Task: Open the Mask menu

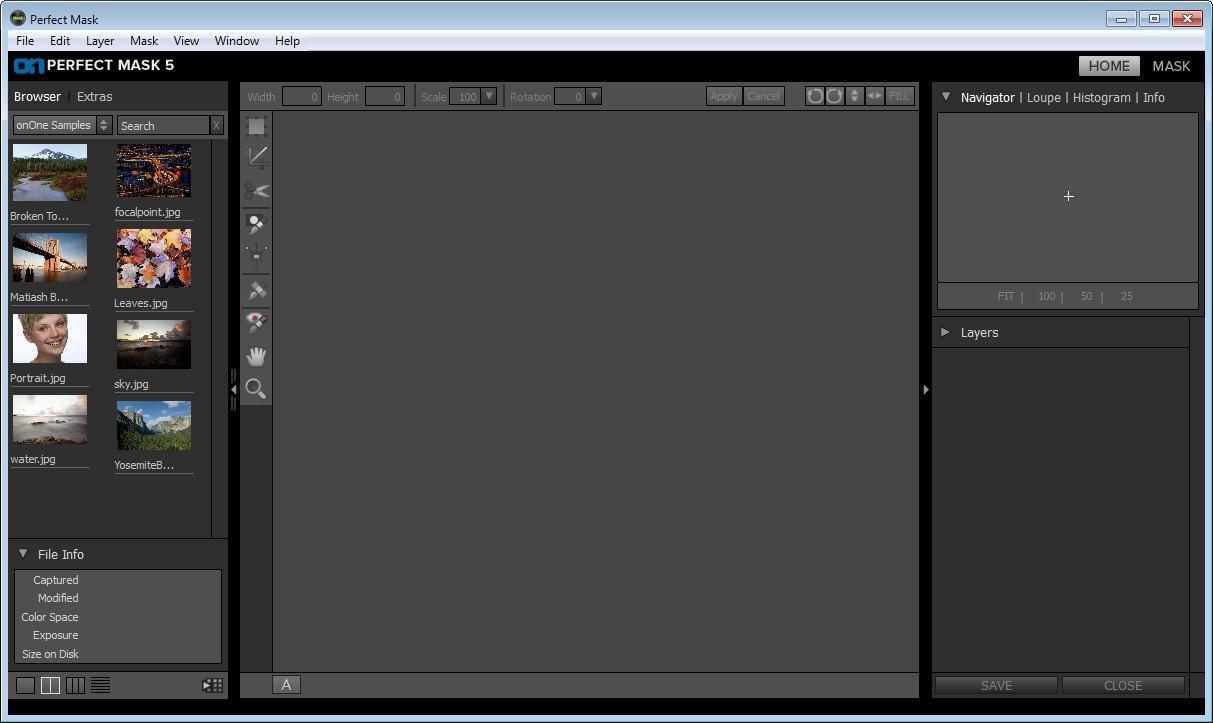Action: 144,41
